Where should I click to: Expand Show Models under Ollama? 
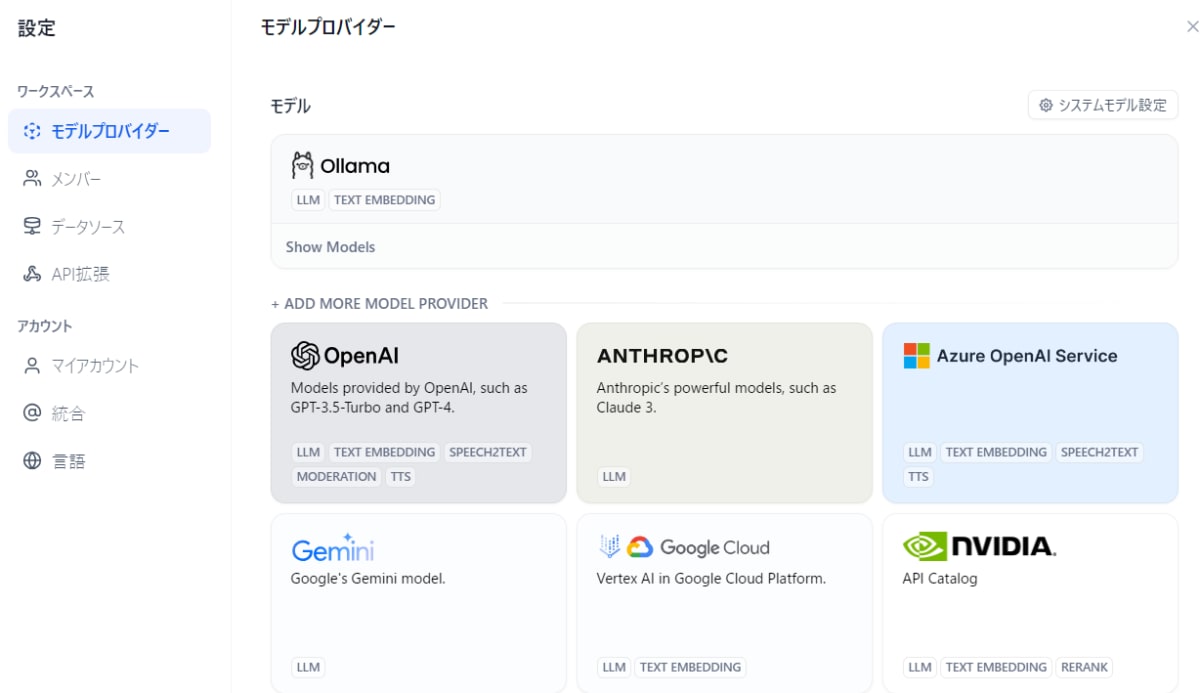pyautogui.click(x=330, y=247)
